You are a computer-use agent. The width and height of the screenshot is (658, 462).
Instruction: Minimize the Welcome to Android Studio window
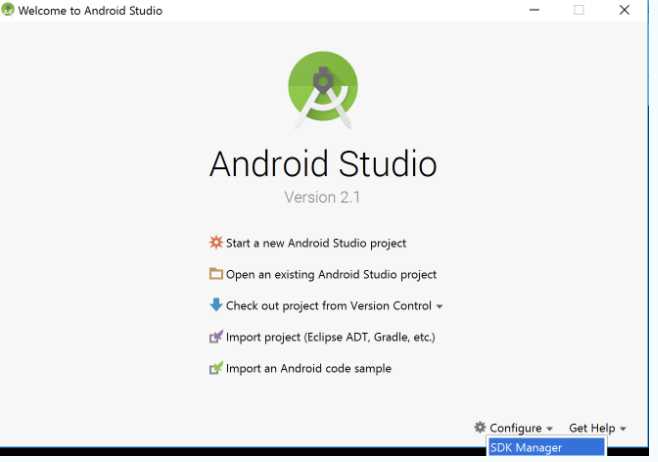534,10
